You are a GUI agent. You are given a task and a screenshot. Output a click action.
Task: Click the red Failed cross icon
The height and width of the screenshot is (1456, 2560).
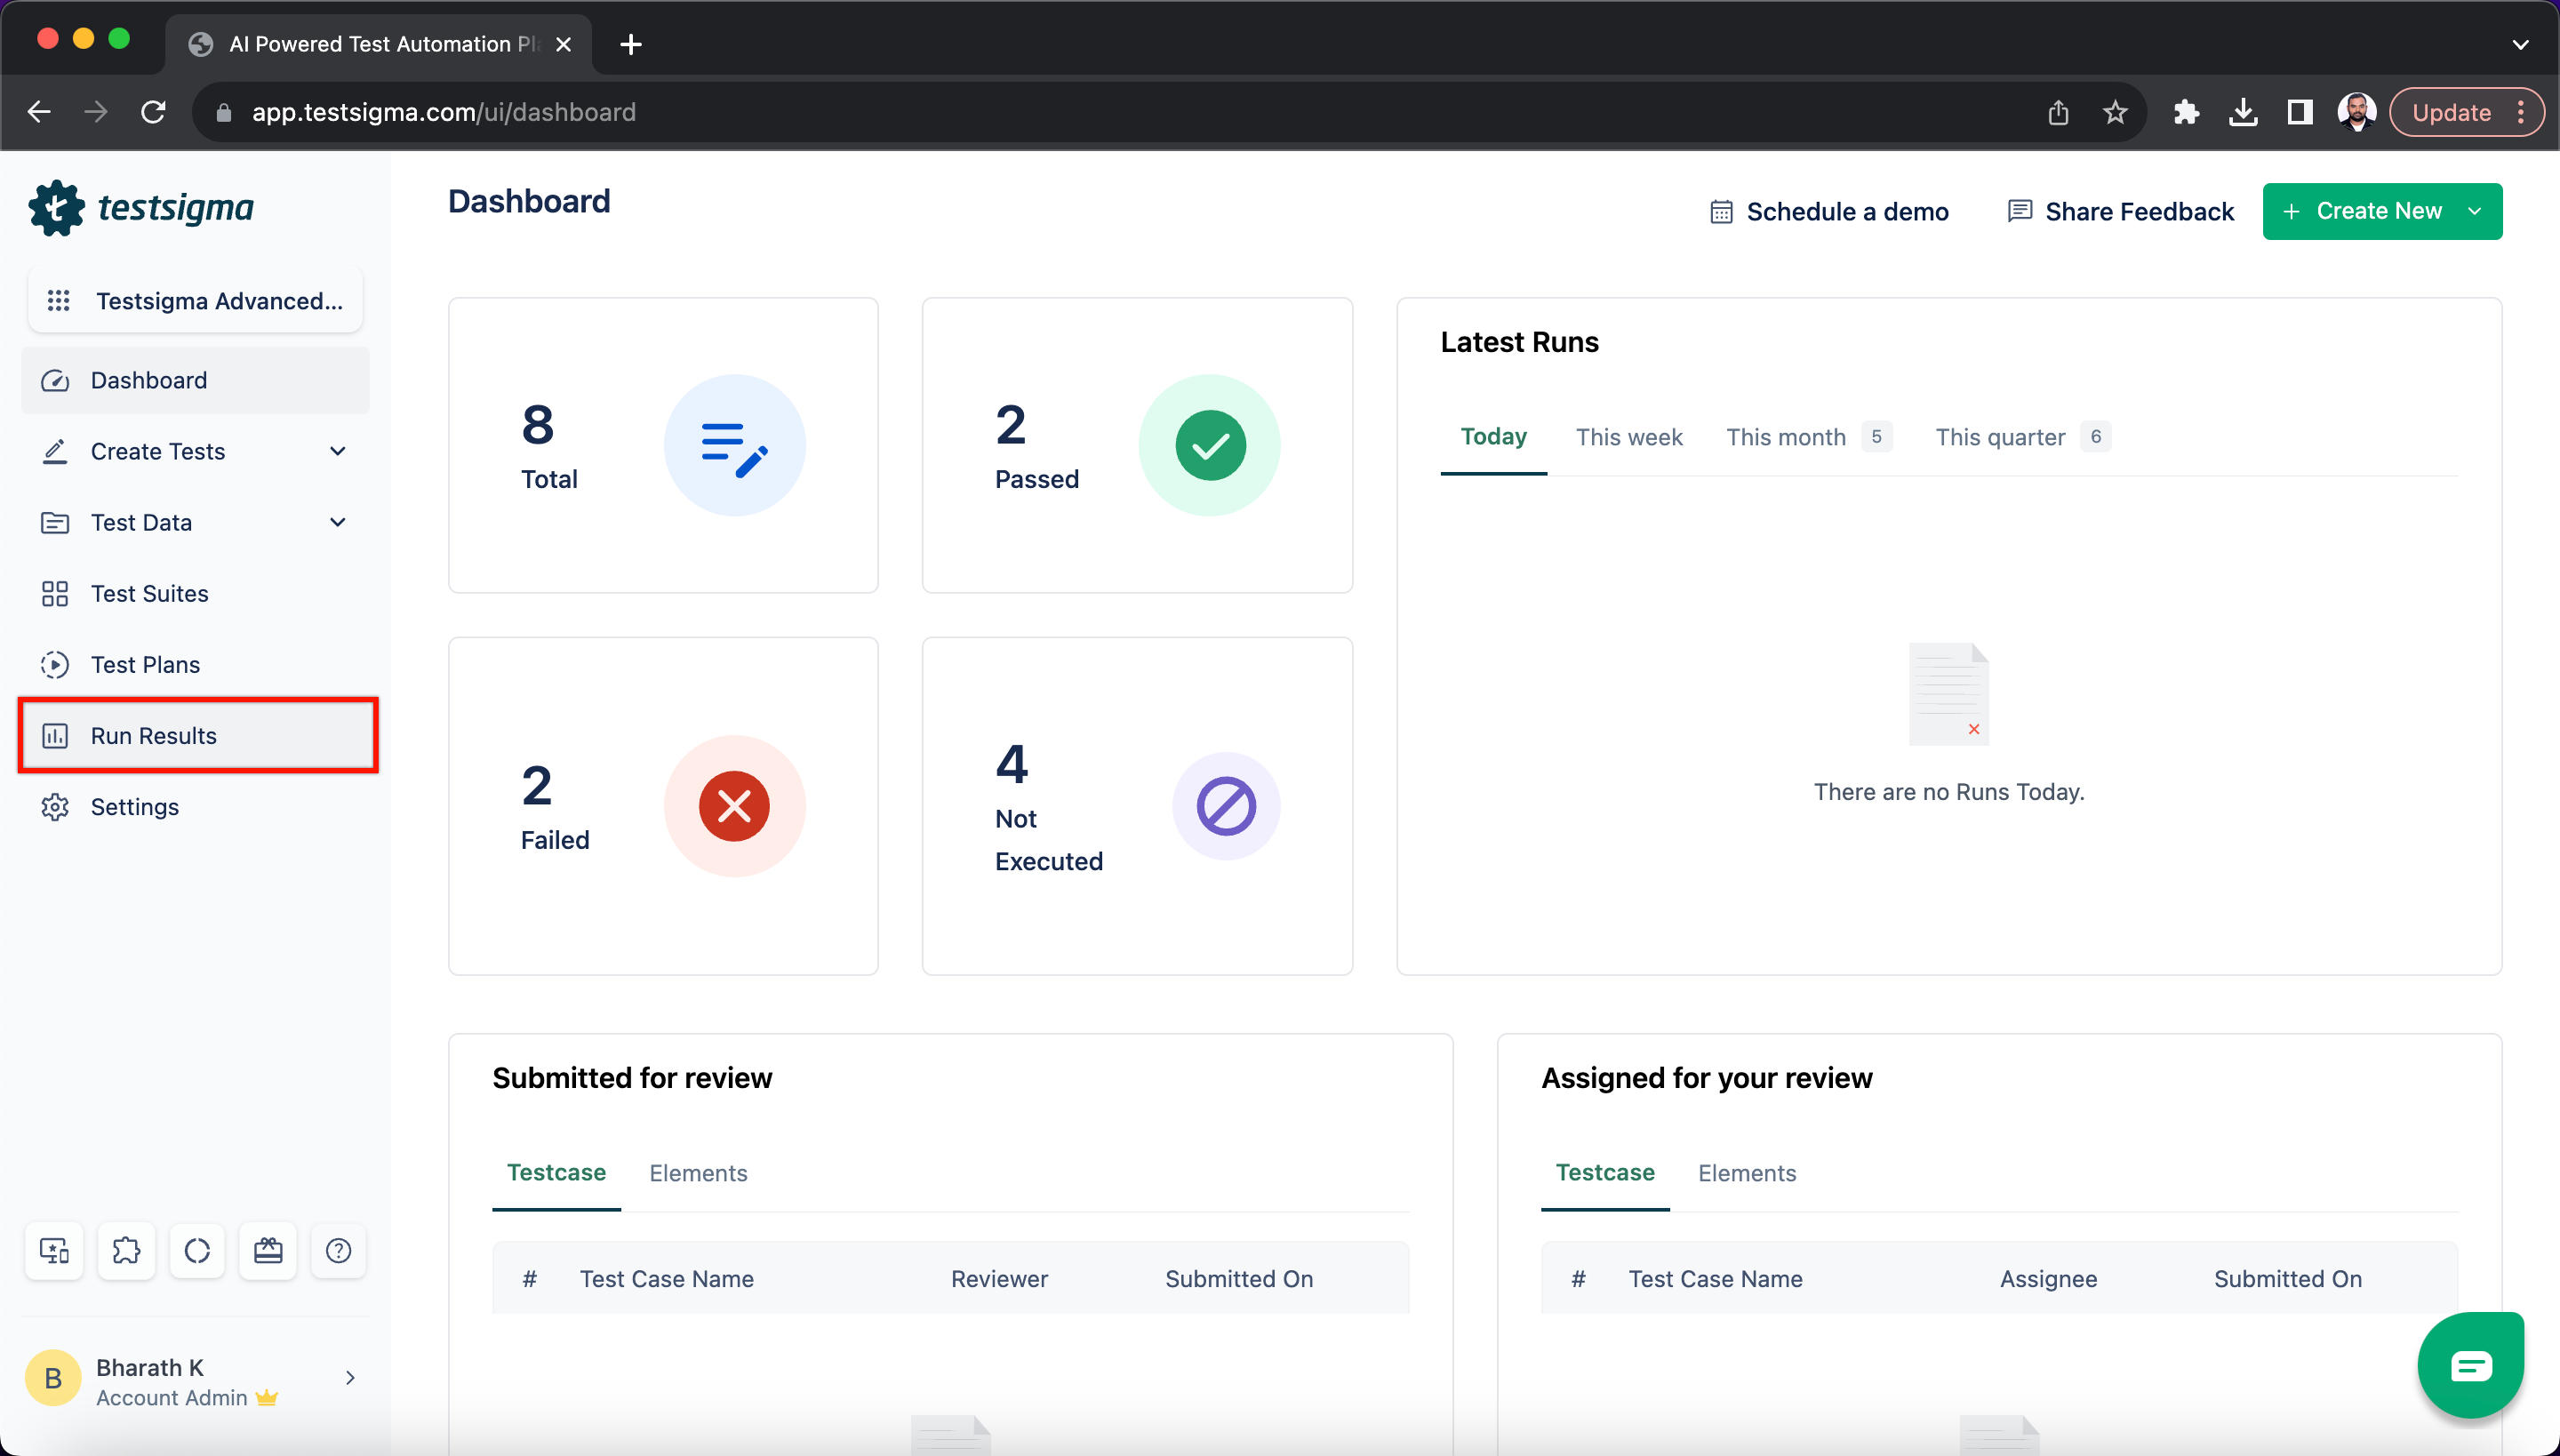point(735,806)
